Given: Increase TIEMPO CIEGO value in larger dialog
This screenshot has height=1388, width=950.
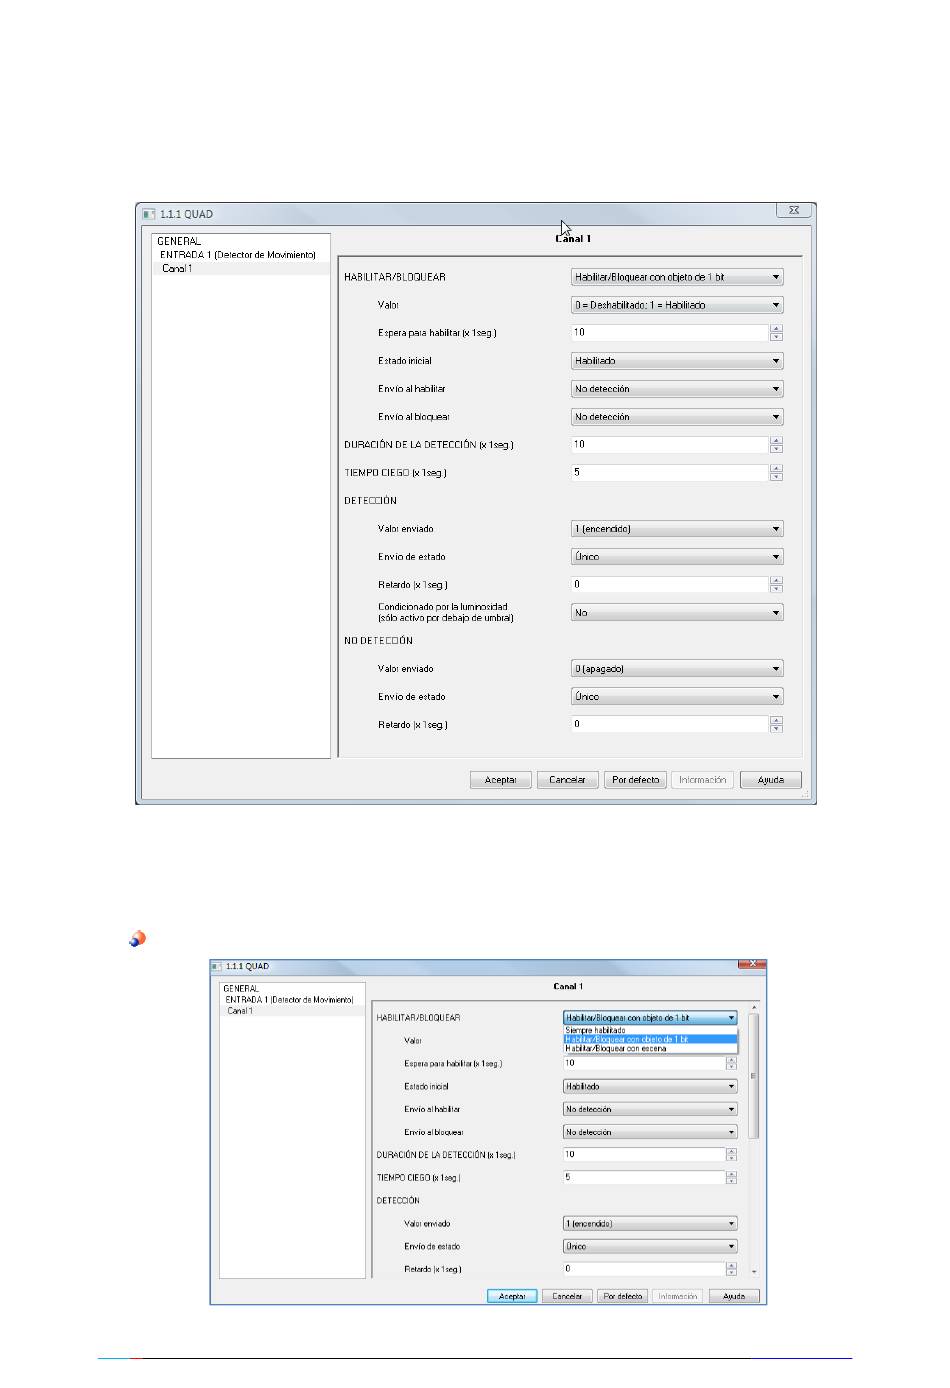Looking at the screenshot, I should click(x=777, y=469).
